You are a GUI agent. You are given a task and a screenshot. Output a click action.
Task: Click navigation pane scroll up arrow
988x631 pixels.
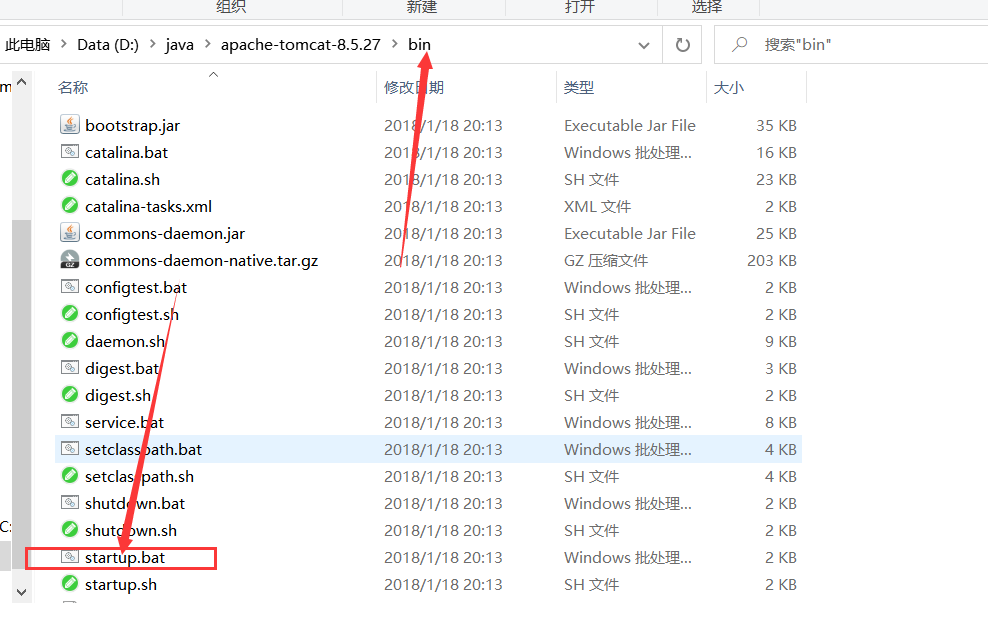(x=21, y=82)
